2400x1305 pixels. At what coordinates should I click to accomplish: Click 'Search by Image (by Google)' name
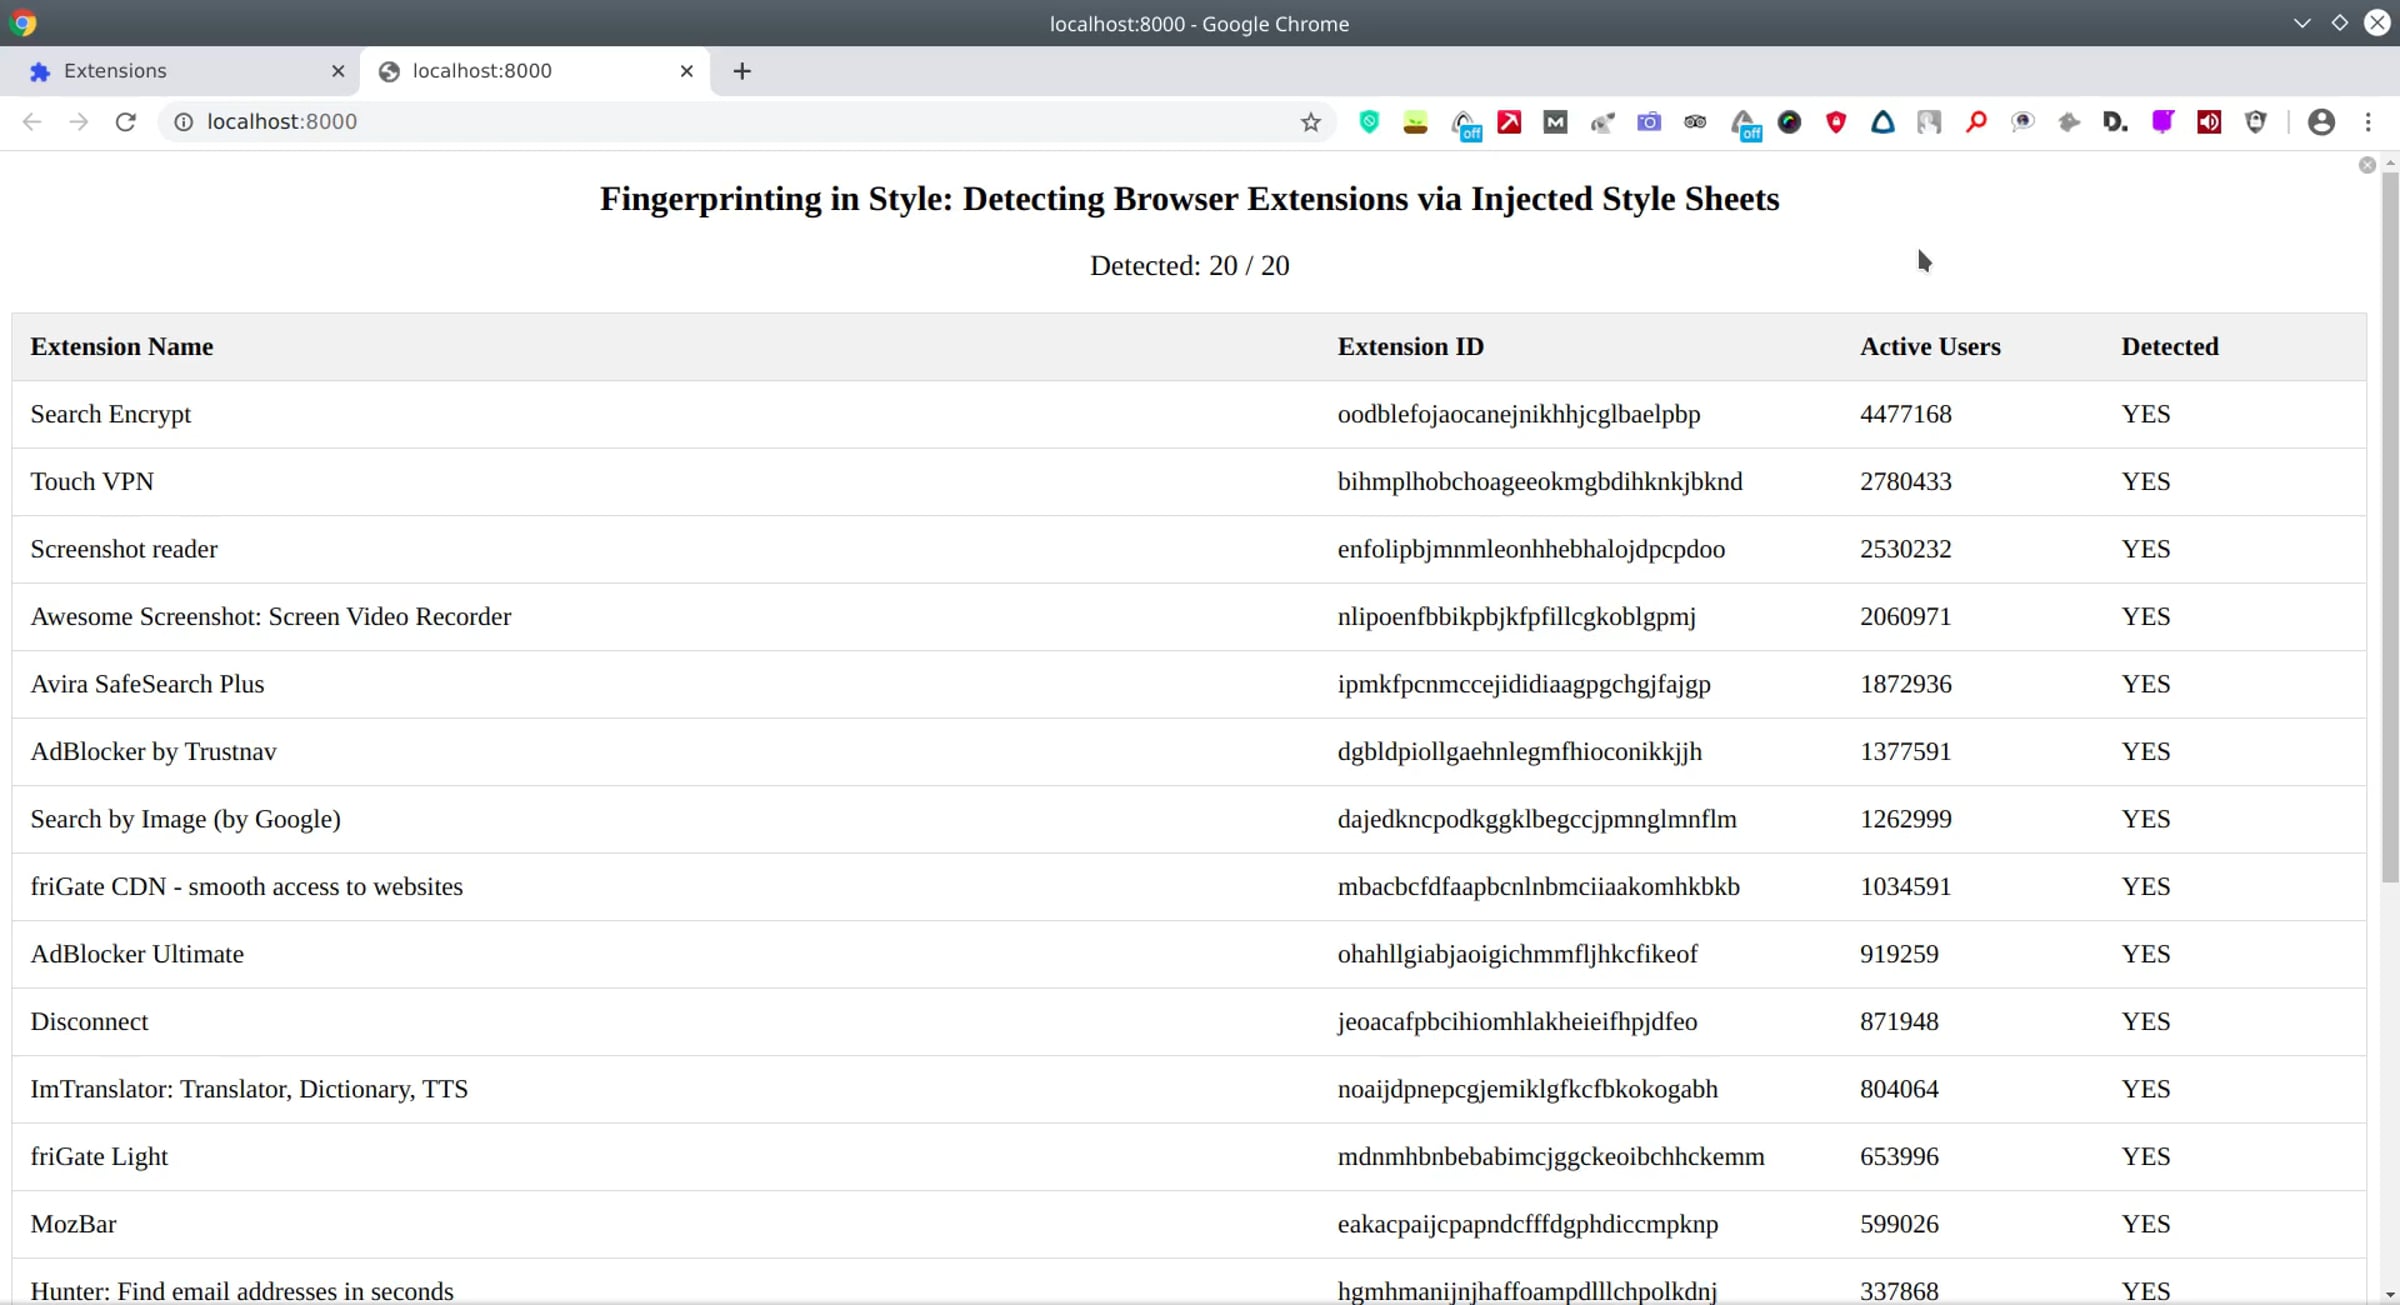(185, 819)
